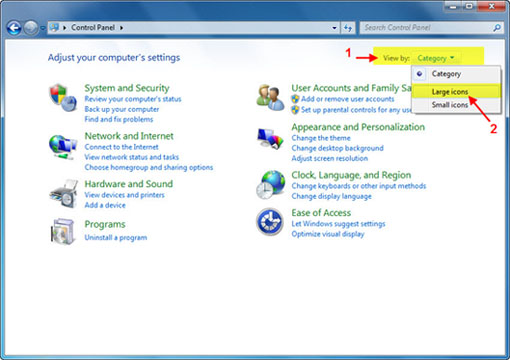This screenshot has width=510, height=360.
Task: Expand the address bar history dropdown
Action: [334, 28]
